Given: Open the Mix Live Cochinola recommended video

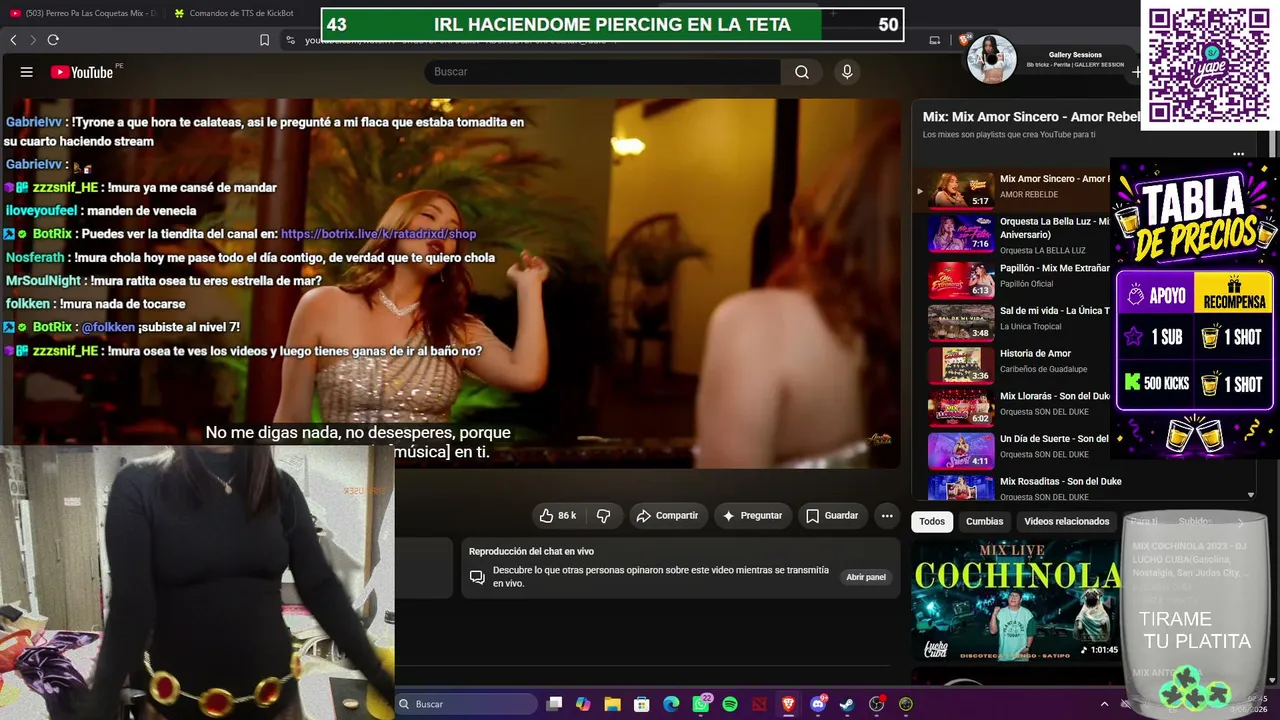Looking at the screenshot, I should coord(1016,600).
